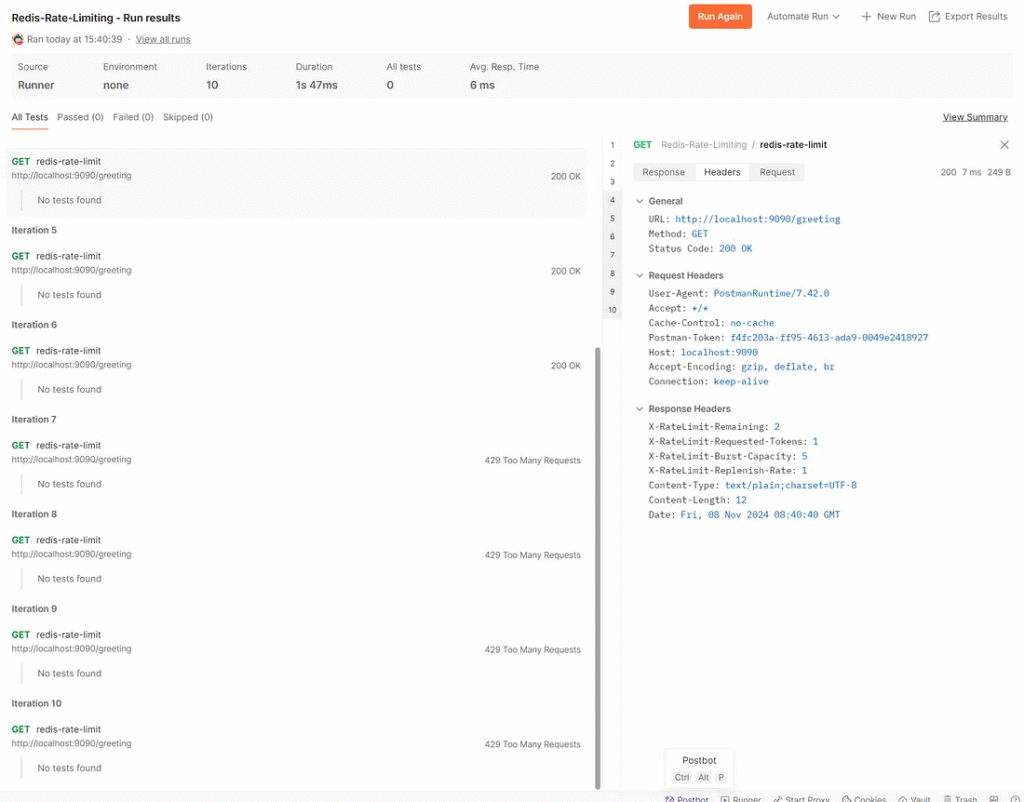Click '429 Too Many Requests' in Iteration 10

(532, 745)
